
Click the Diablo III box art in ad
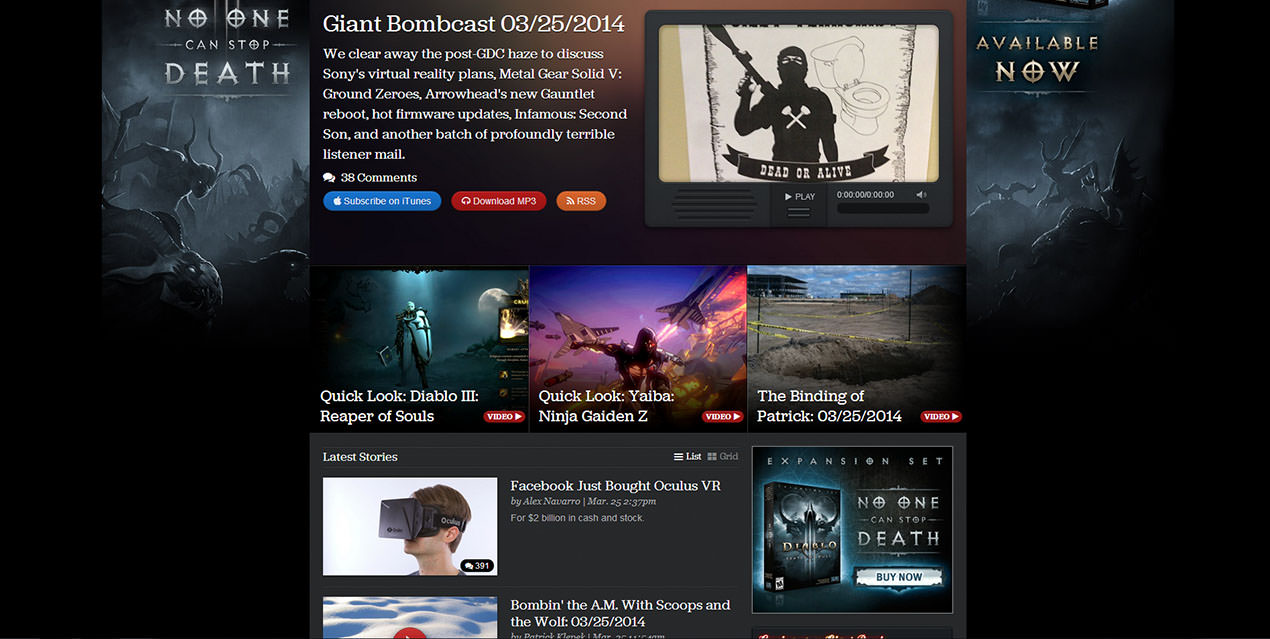coord(801,537)
